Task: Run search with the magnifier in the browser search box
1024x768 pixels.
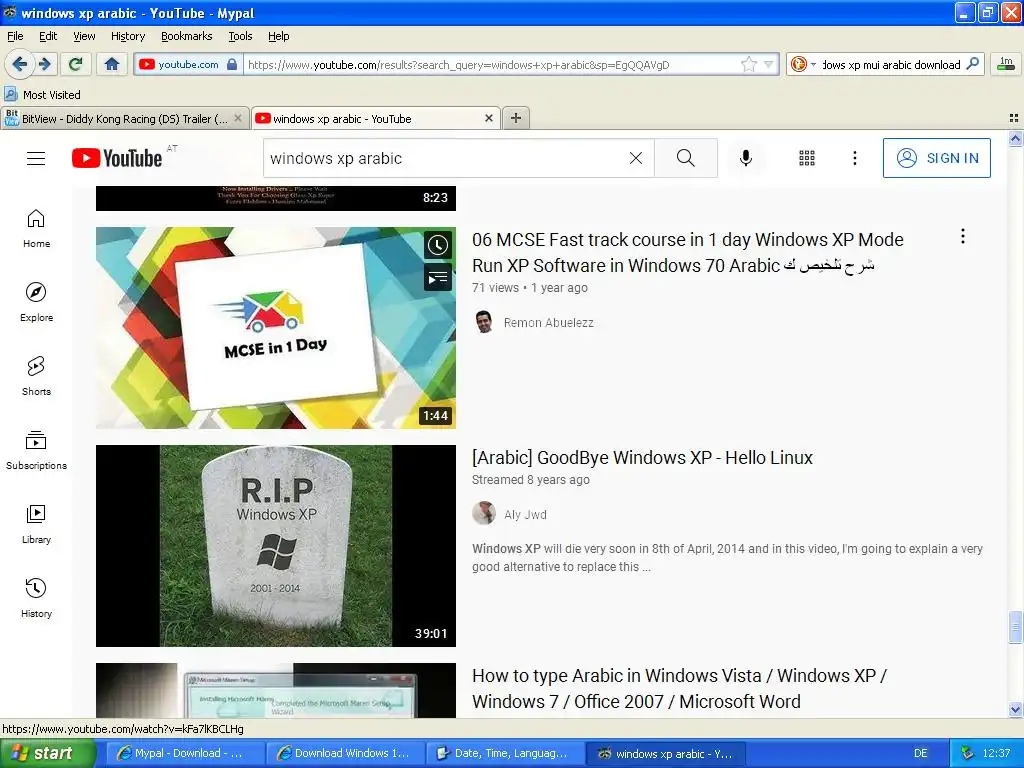Action: pos(972,64)
